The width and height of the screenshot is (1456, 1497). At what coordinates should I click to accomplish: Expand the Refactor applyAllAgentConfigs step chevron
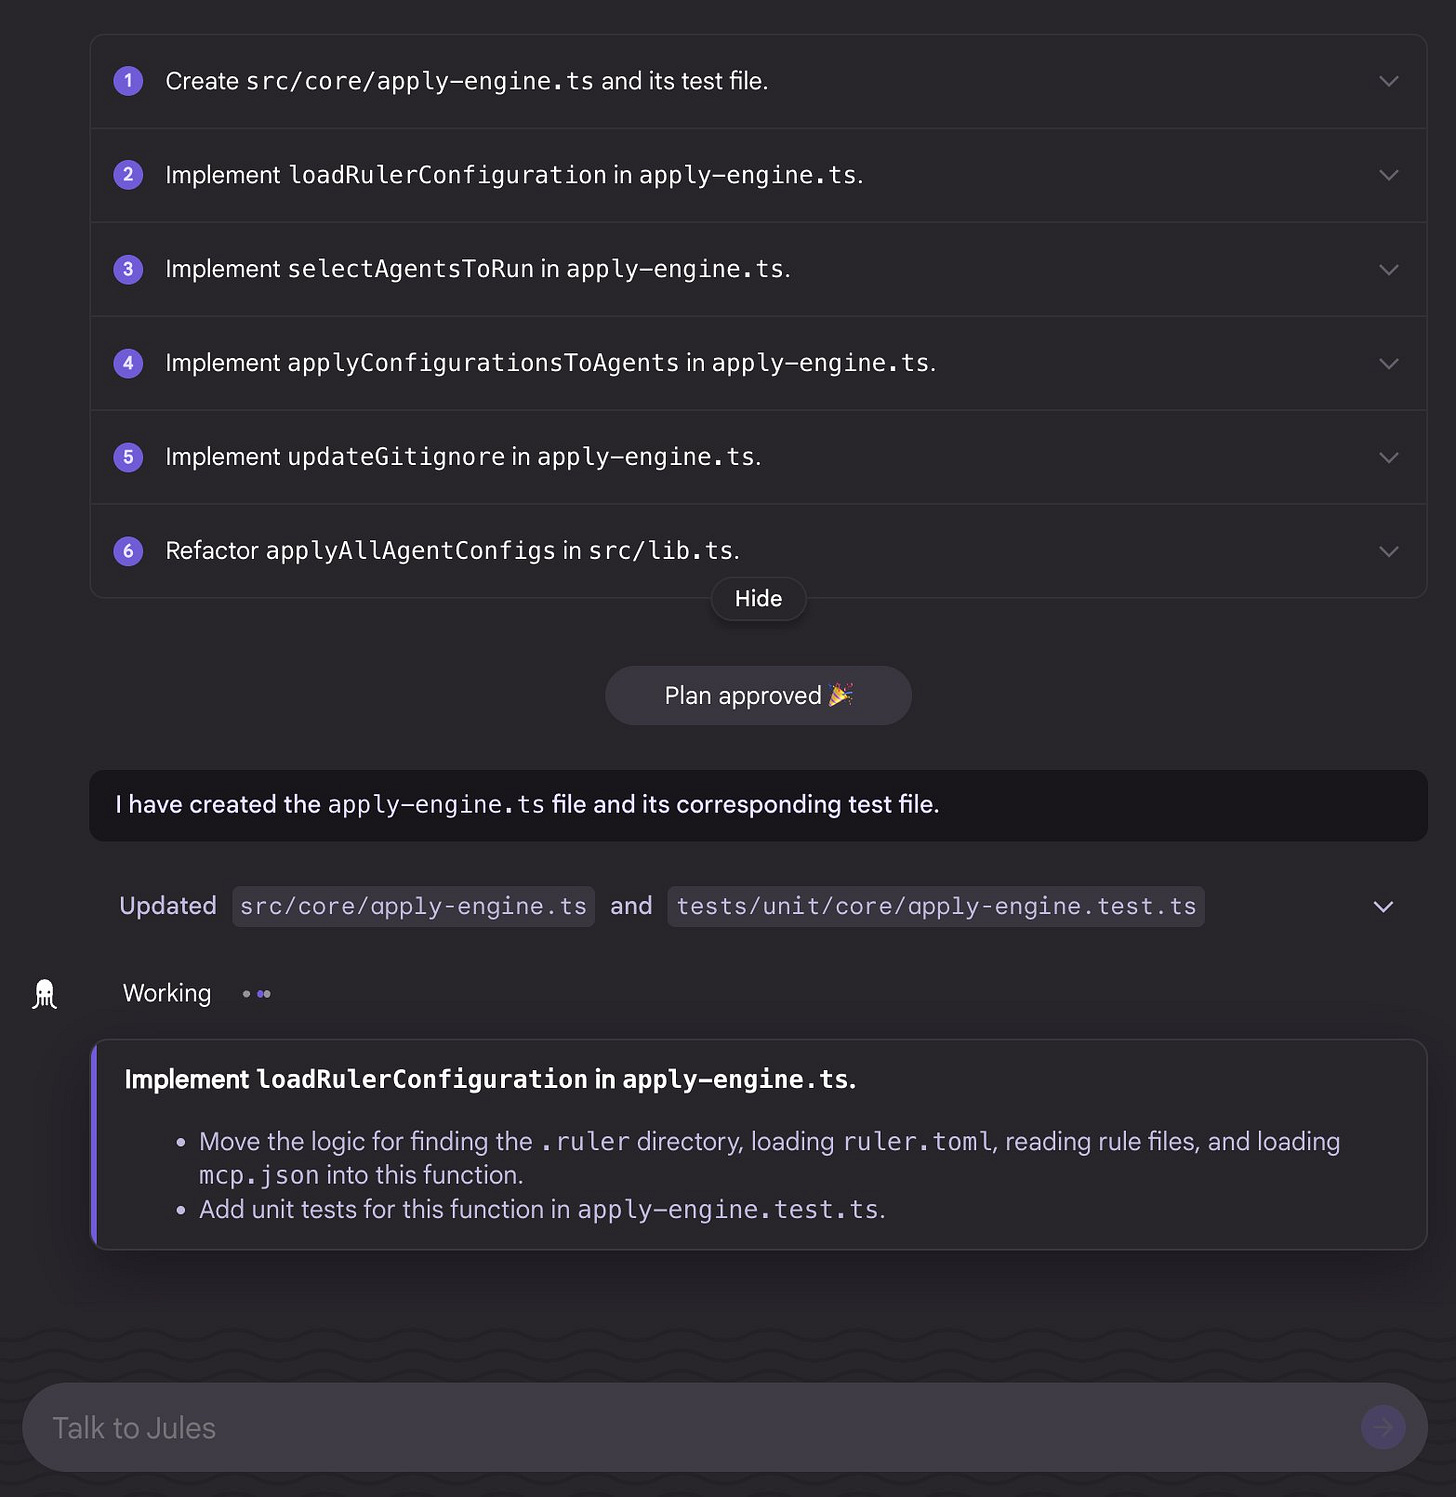(x=1388, y=551)
